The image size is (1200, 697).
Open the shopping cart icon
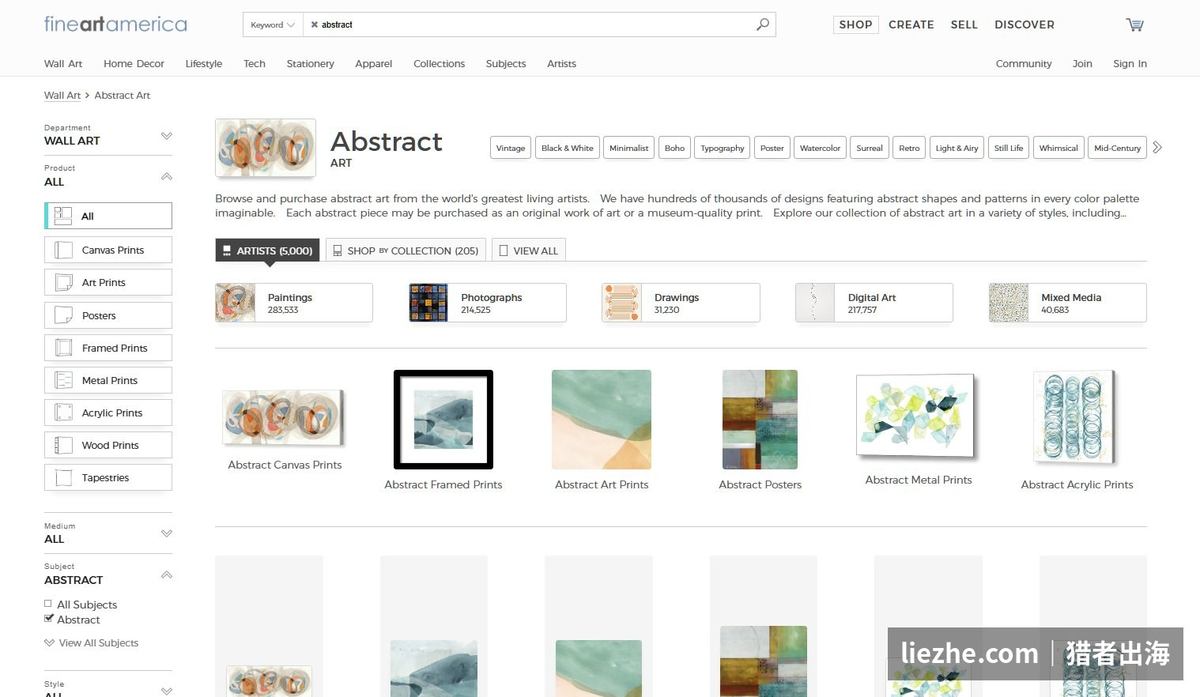[x=1134, y=25]
